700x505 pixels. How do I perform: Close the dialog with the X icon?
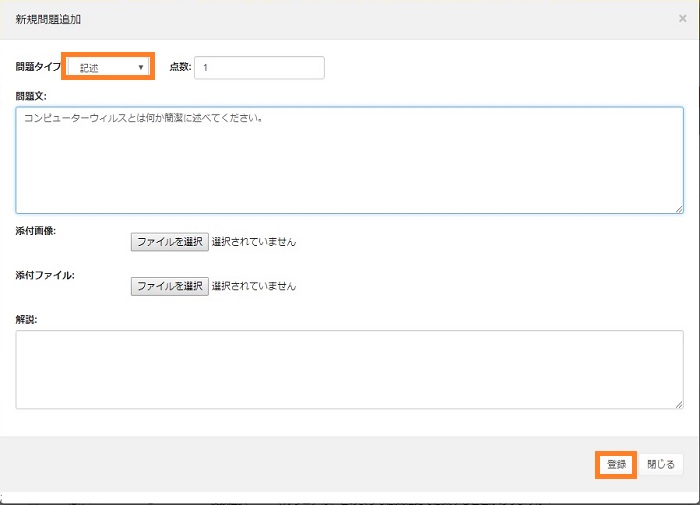point(682,18)
